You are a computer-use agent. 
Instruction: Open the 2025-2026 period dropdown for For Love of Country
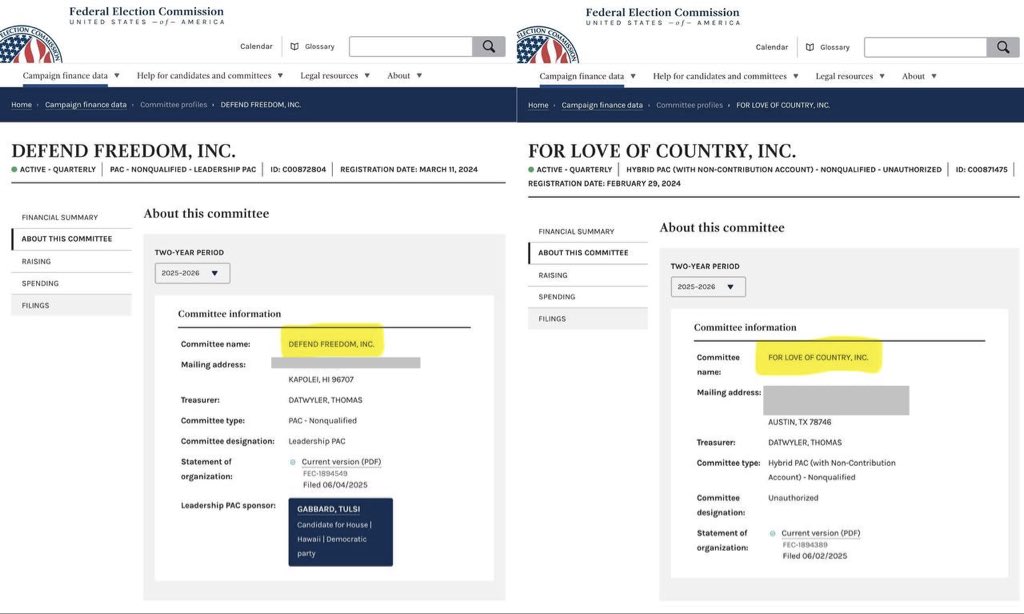tap(708, 287)
